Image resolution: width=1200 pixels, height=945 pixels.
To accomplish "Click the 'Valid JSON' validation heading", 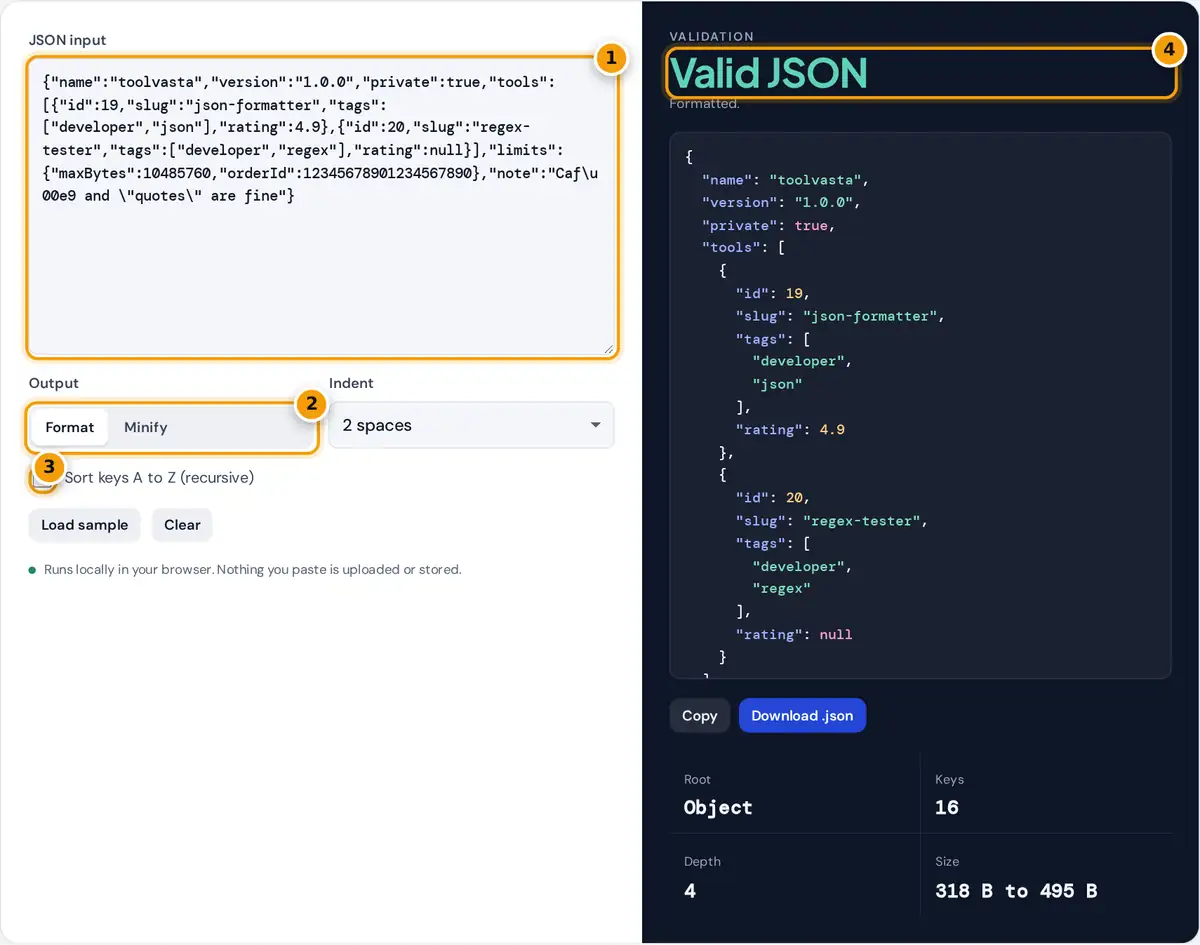I will point(768,72).
